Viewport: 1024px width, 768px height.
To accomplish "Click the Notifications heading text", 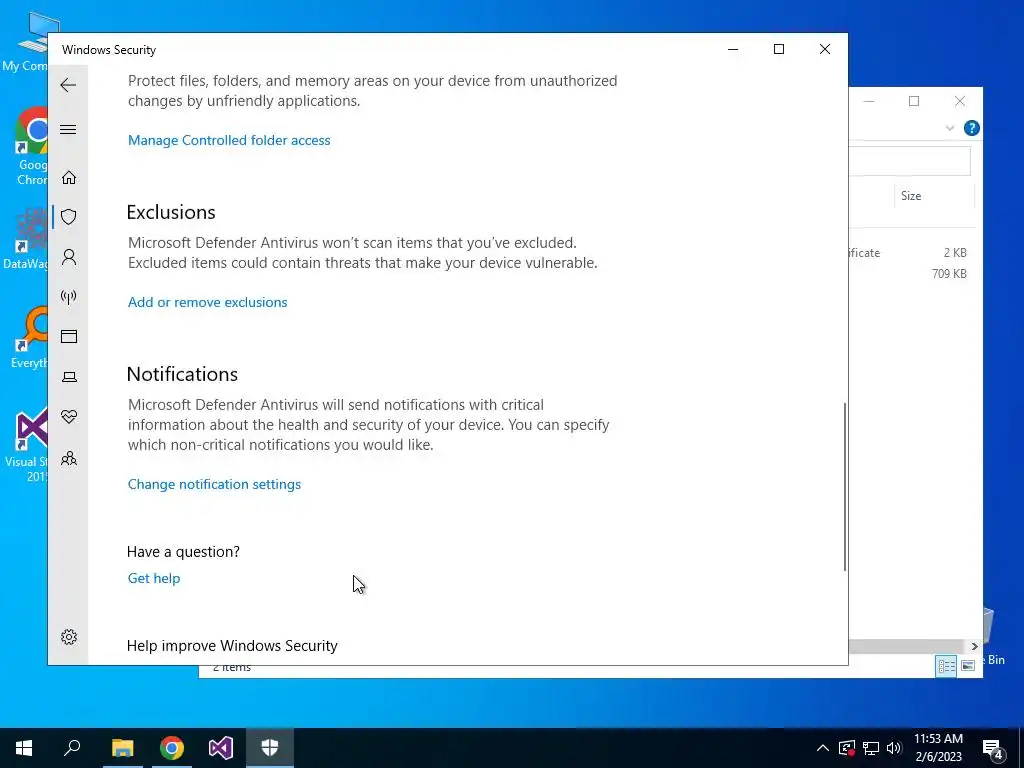I will click(x=182, y=374).
